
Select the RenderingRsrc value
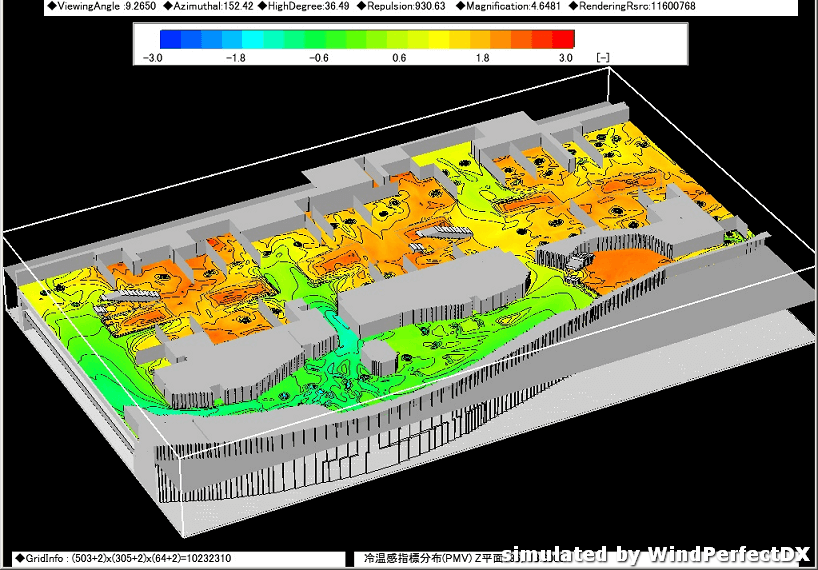pos(631,6)
